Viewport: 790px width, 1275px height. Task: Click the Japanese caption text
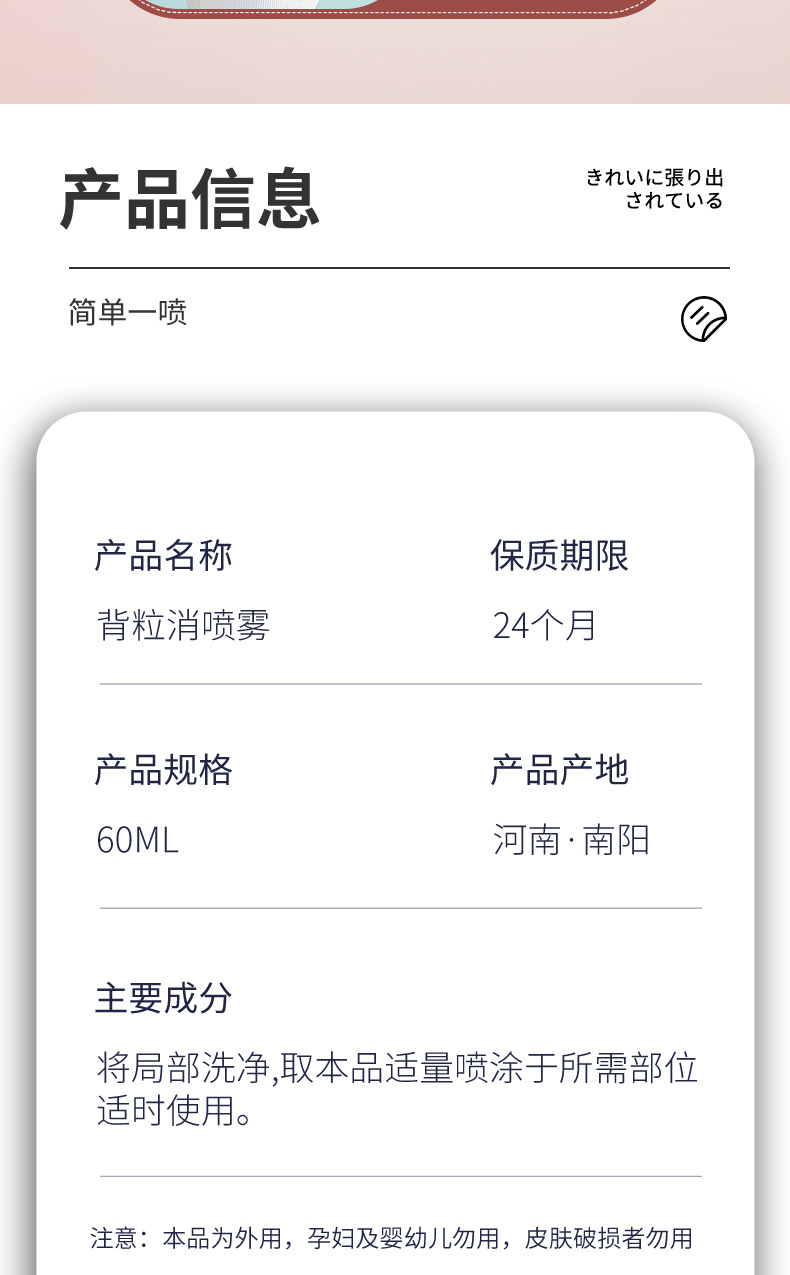(x=655, y=189)
